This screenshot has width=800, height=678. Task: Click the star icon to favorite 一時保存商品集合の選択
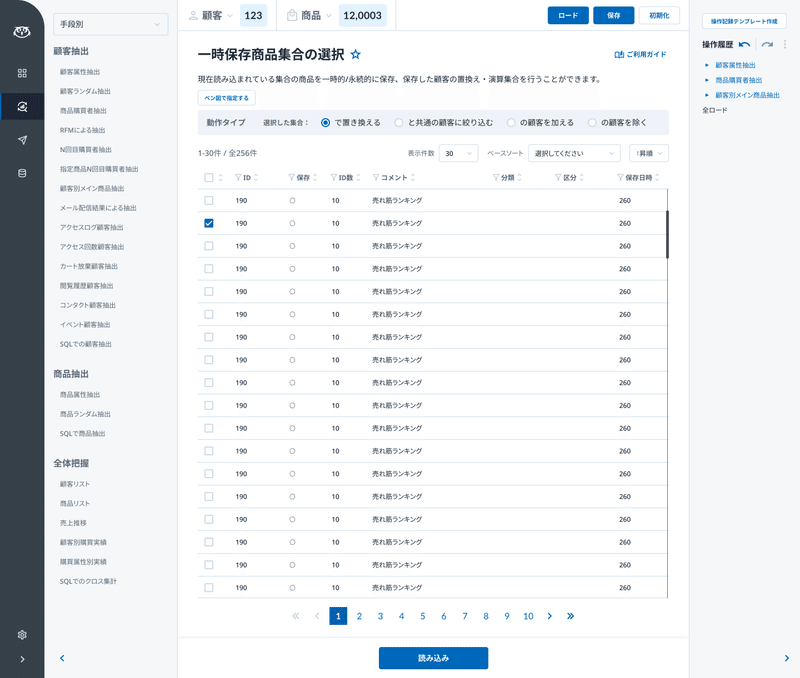tap(357, 54)
